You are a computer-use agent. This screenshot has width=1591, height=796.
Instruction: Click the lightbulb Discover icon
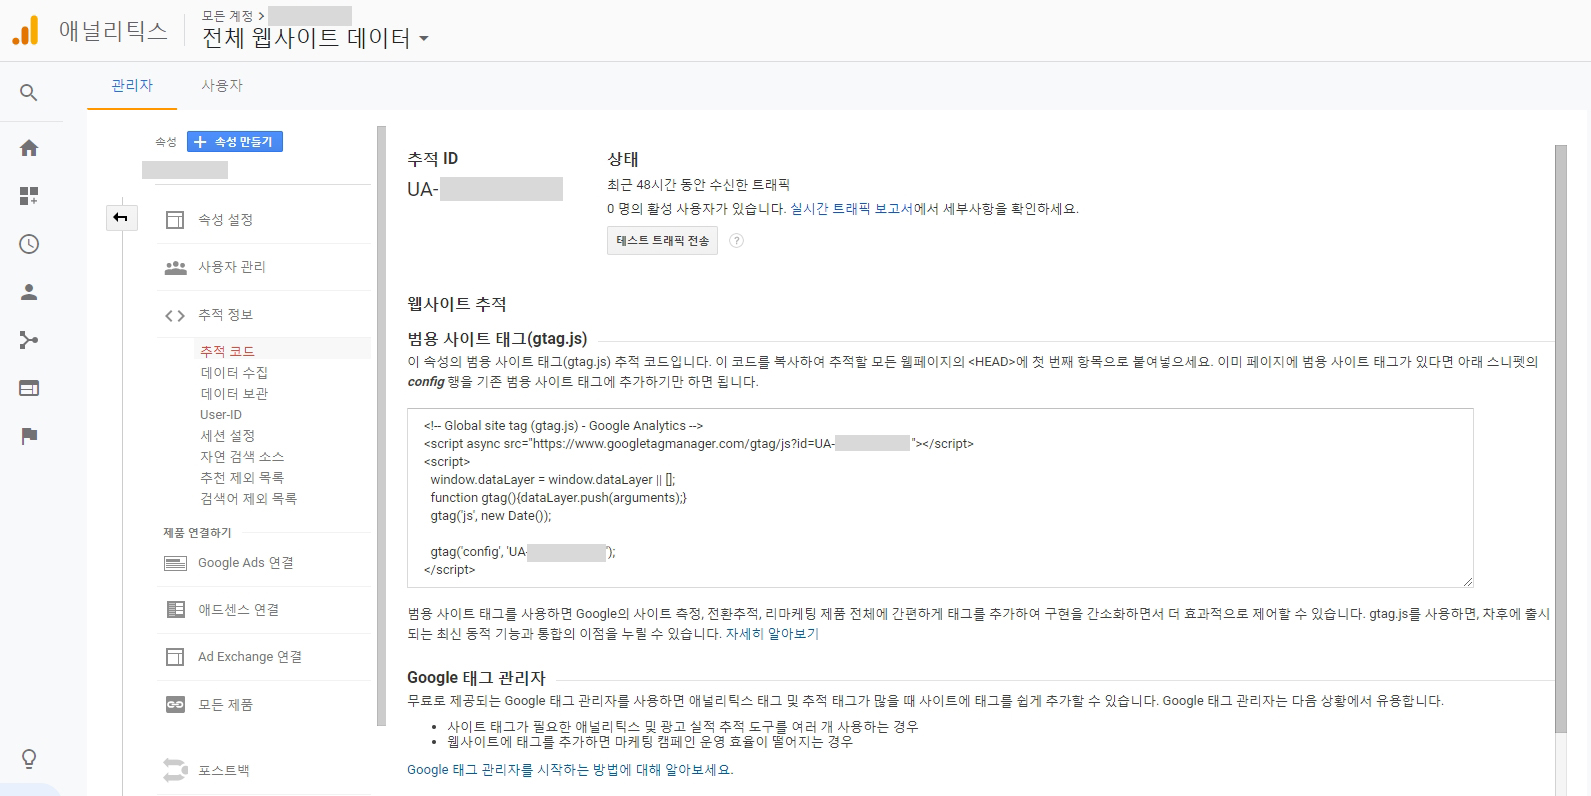point(29,759)
